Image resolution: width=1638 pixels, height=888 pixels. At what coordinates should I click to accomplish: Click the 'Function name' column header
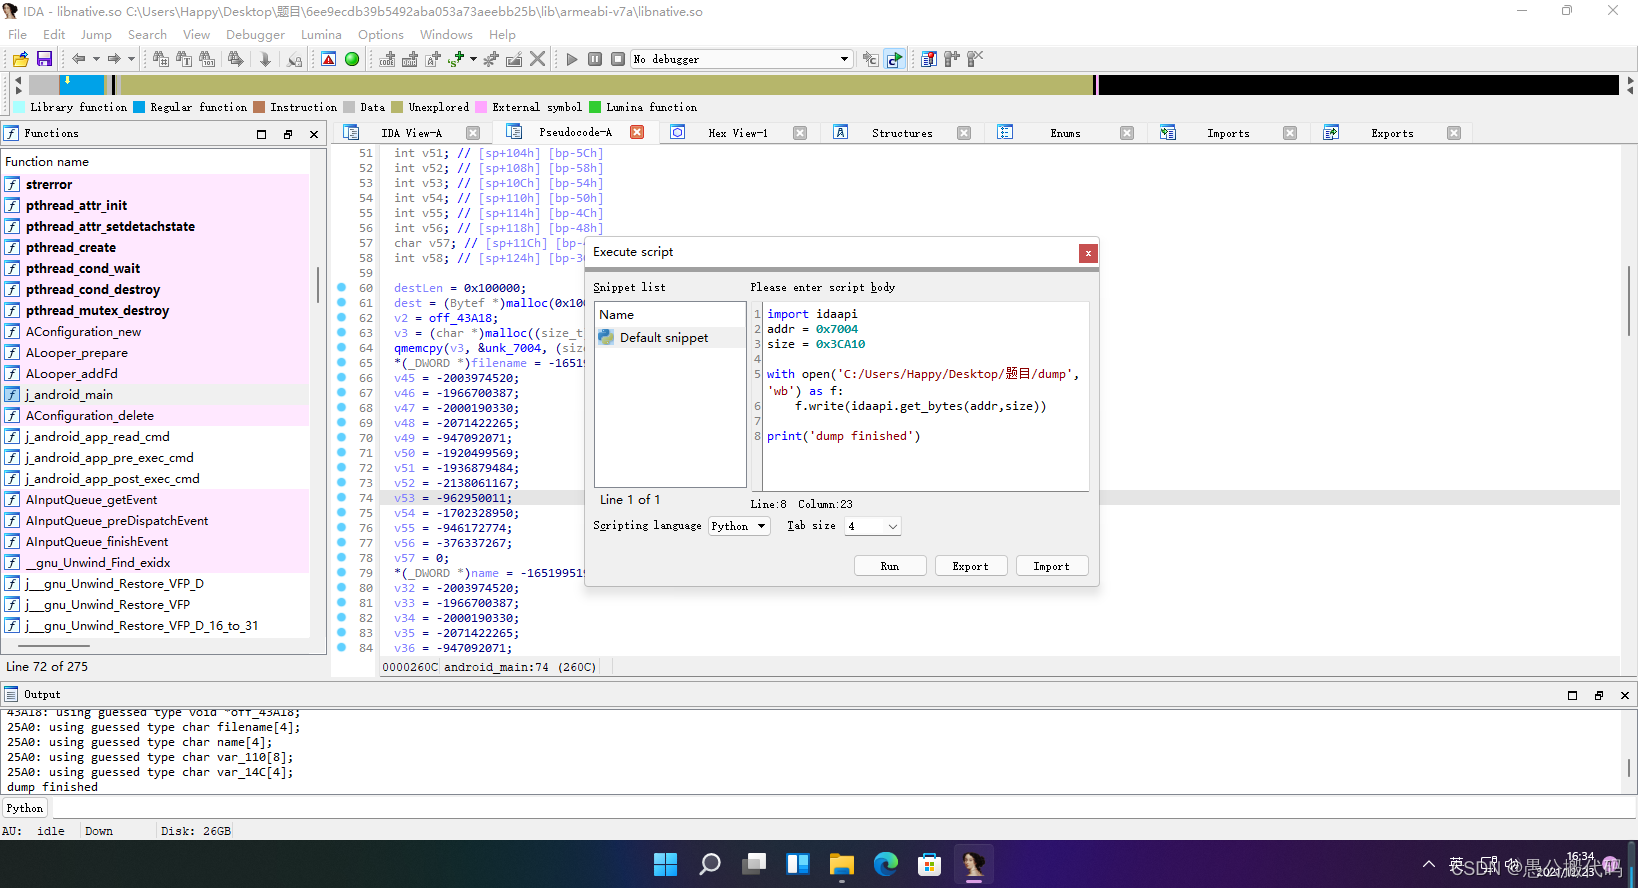[156, 161]
